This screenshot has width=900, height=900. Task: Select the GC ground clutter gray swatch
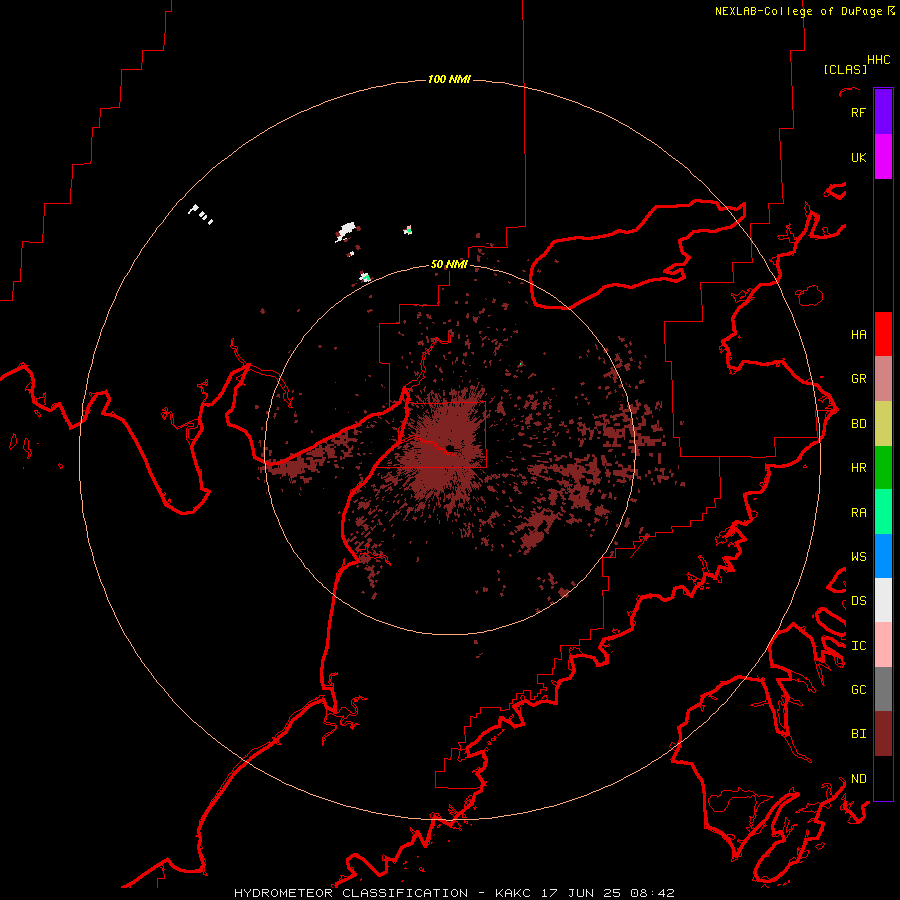(x=883, y=689)
